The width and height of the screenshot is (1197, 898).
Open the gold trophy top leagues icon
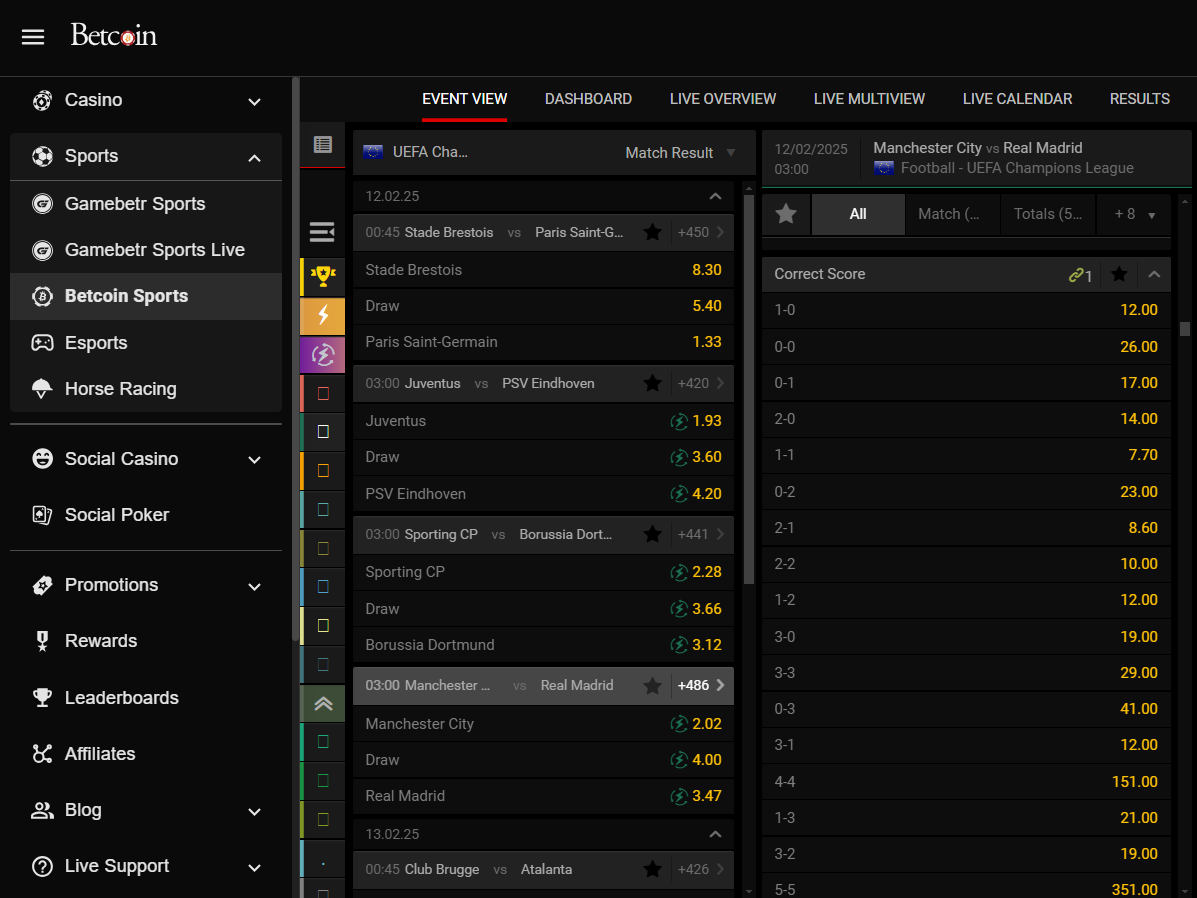(x=322, y=277)
